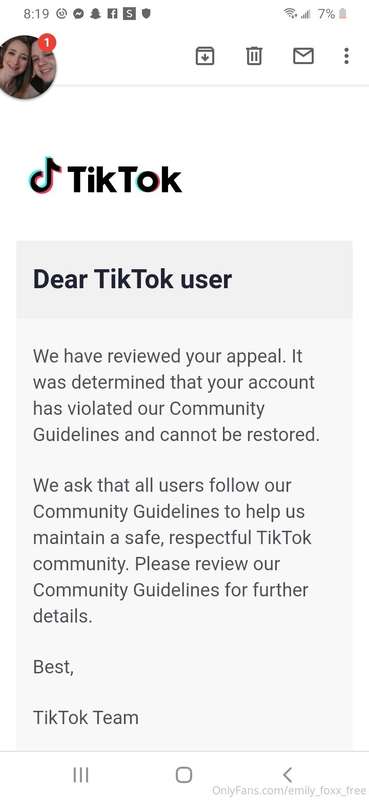The height and width of the screenshot is (800, 369).
Task: Tap the home navigation button
Action: 184,775
